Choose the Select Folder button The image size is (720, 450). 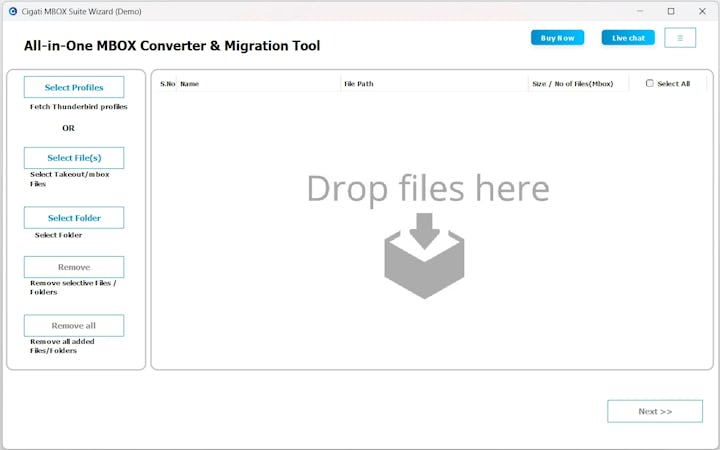click(74, 218)
